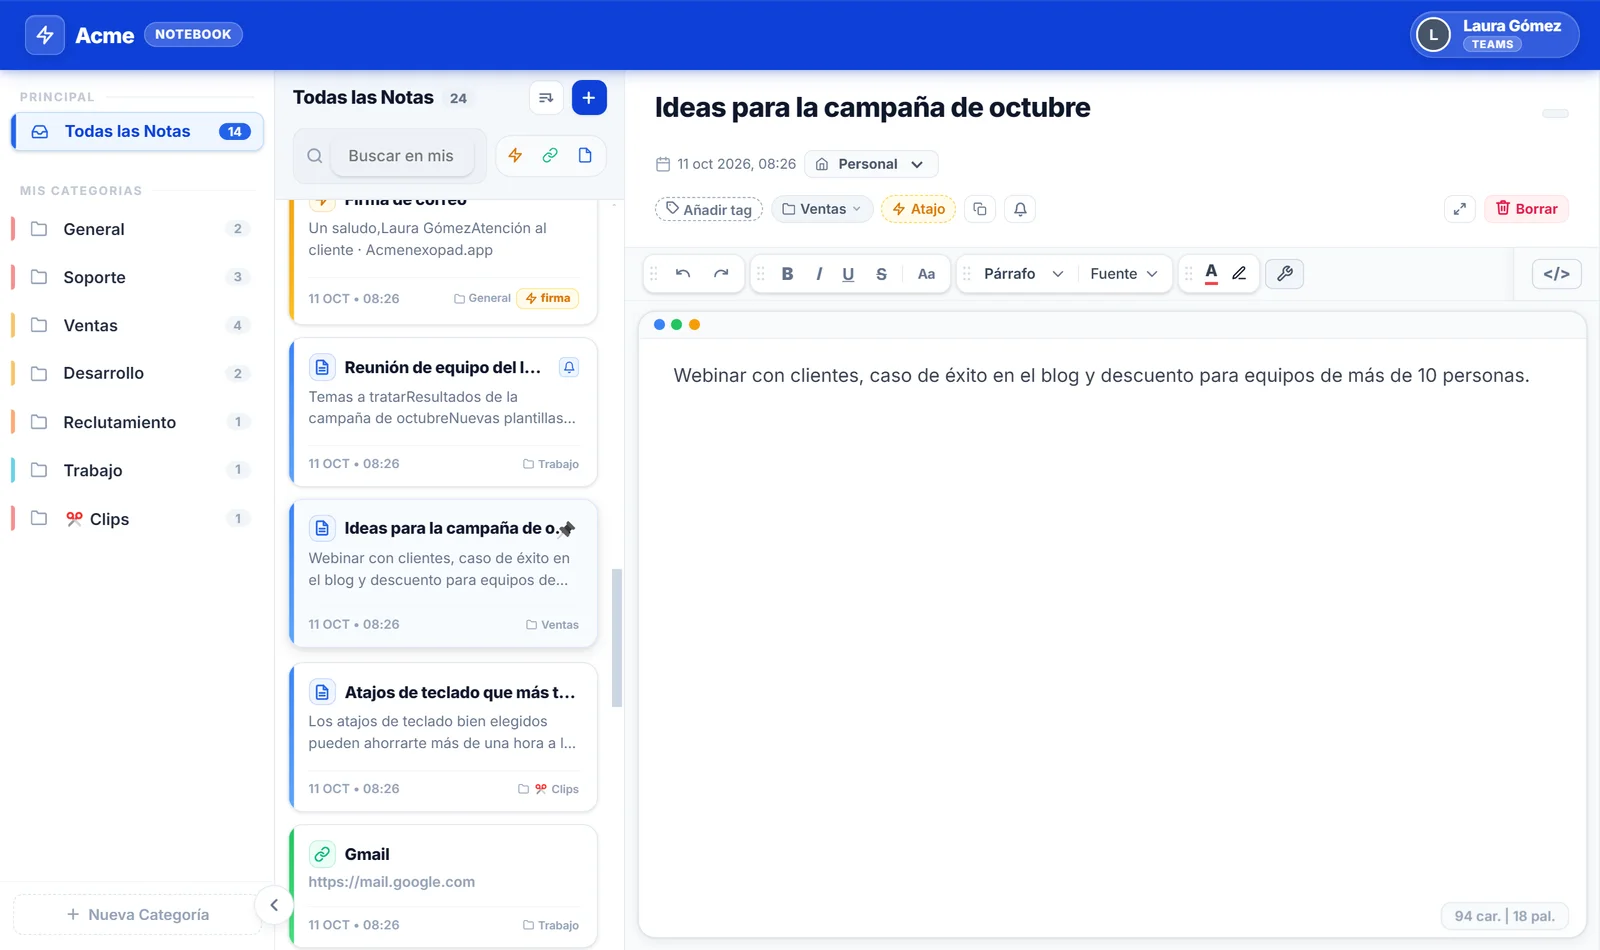This screenshot has height=950, width=1600.
Task: Click the firma tag on signature note
Action: 548,298
